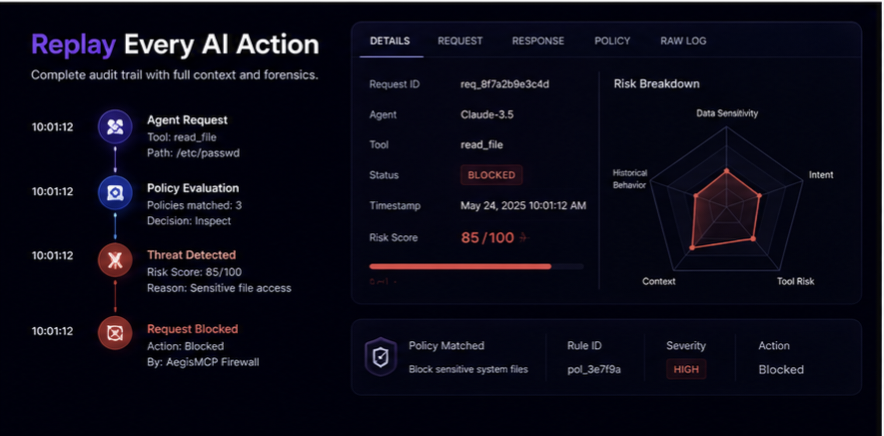Screen dimensions: 884x436
Task: Switch to the REQUEST tab
Action: coord(460,41)
